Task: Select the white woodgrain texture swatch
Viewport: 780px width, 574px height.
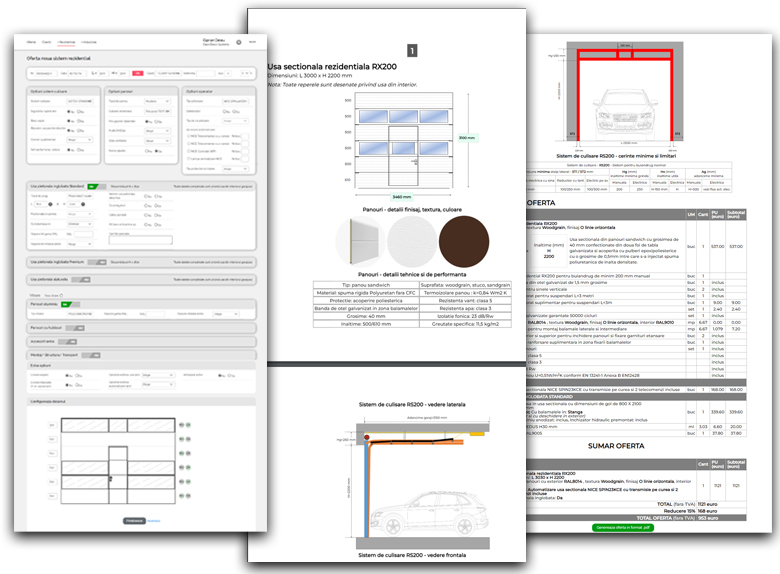Action: [412, 241]
